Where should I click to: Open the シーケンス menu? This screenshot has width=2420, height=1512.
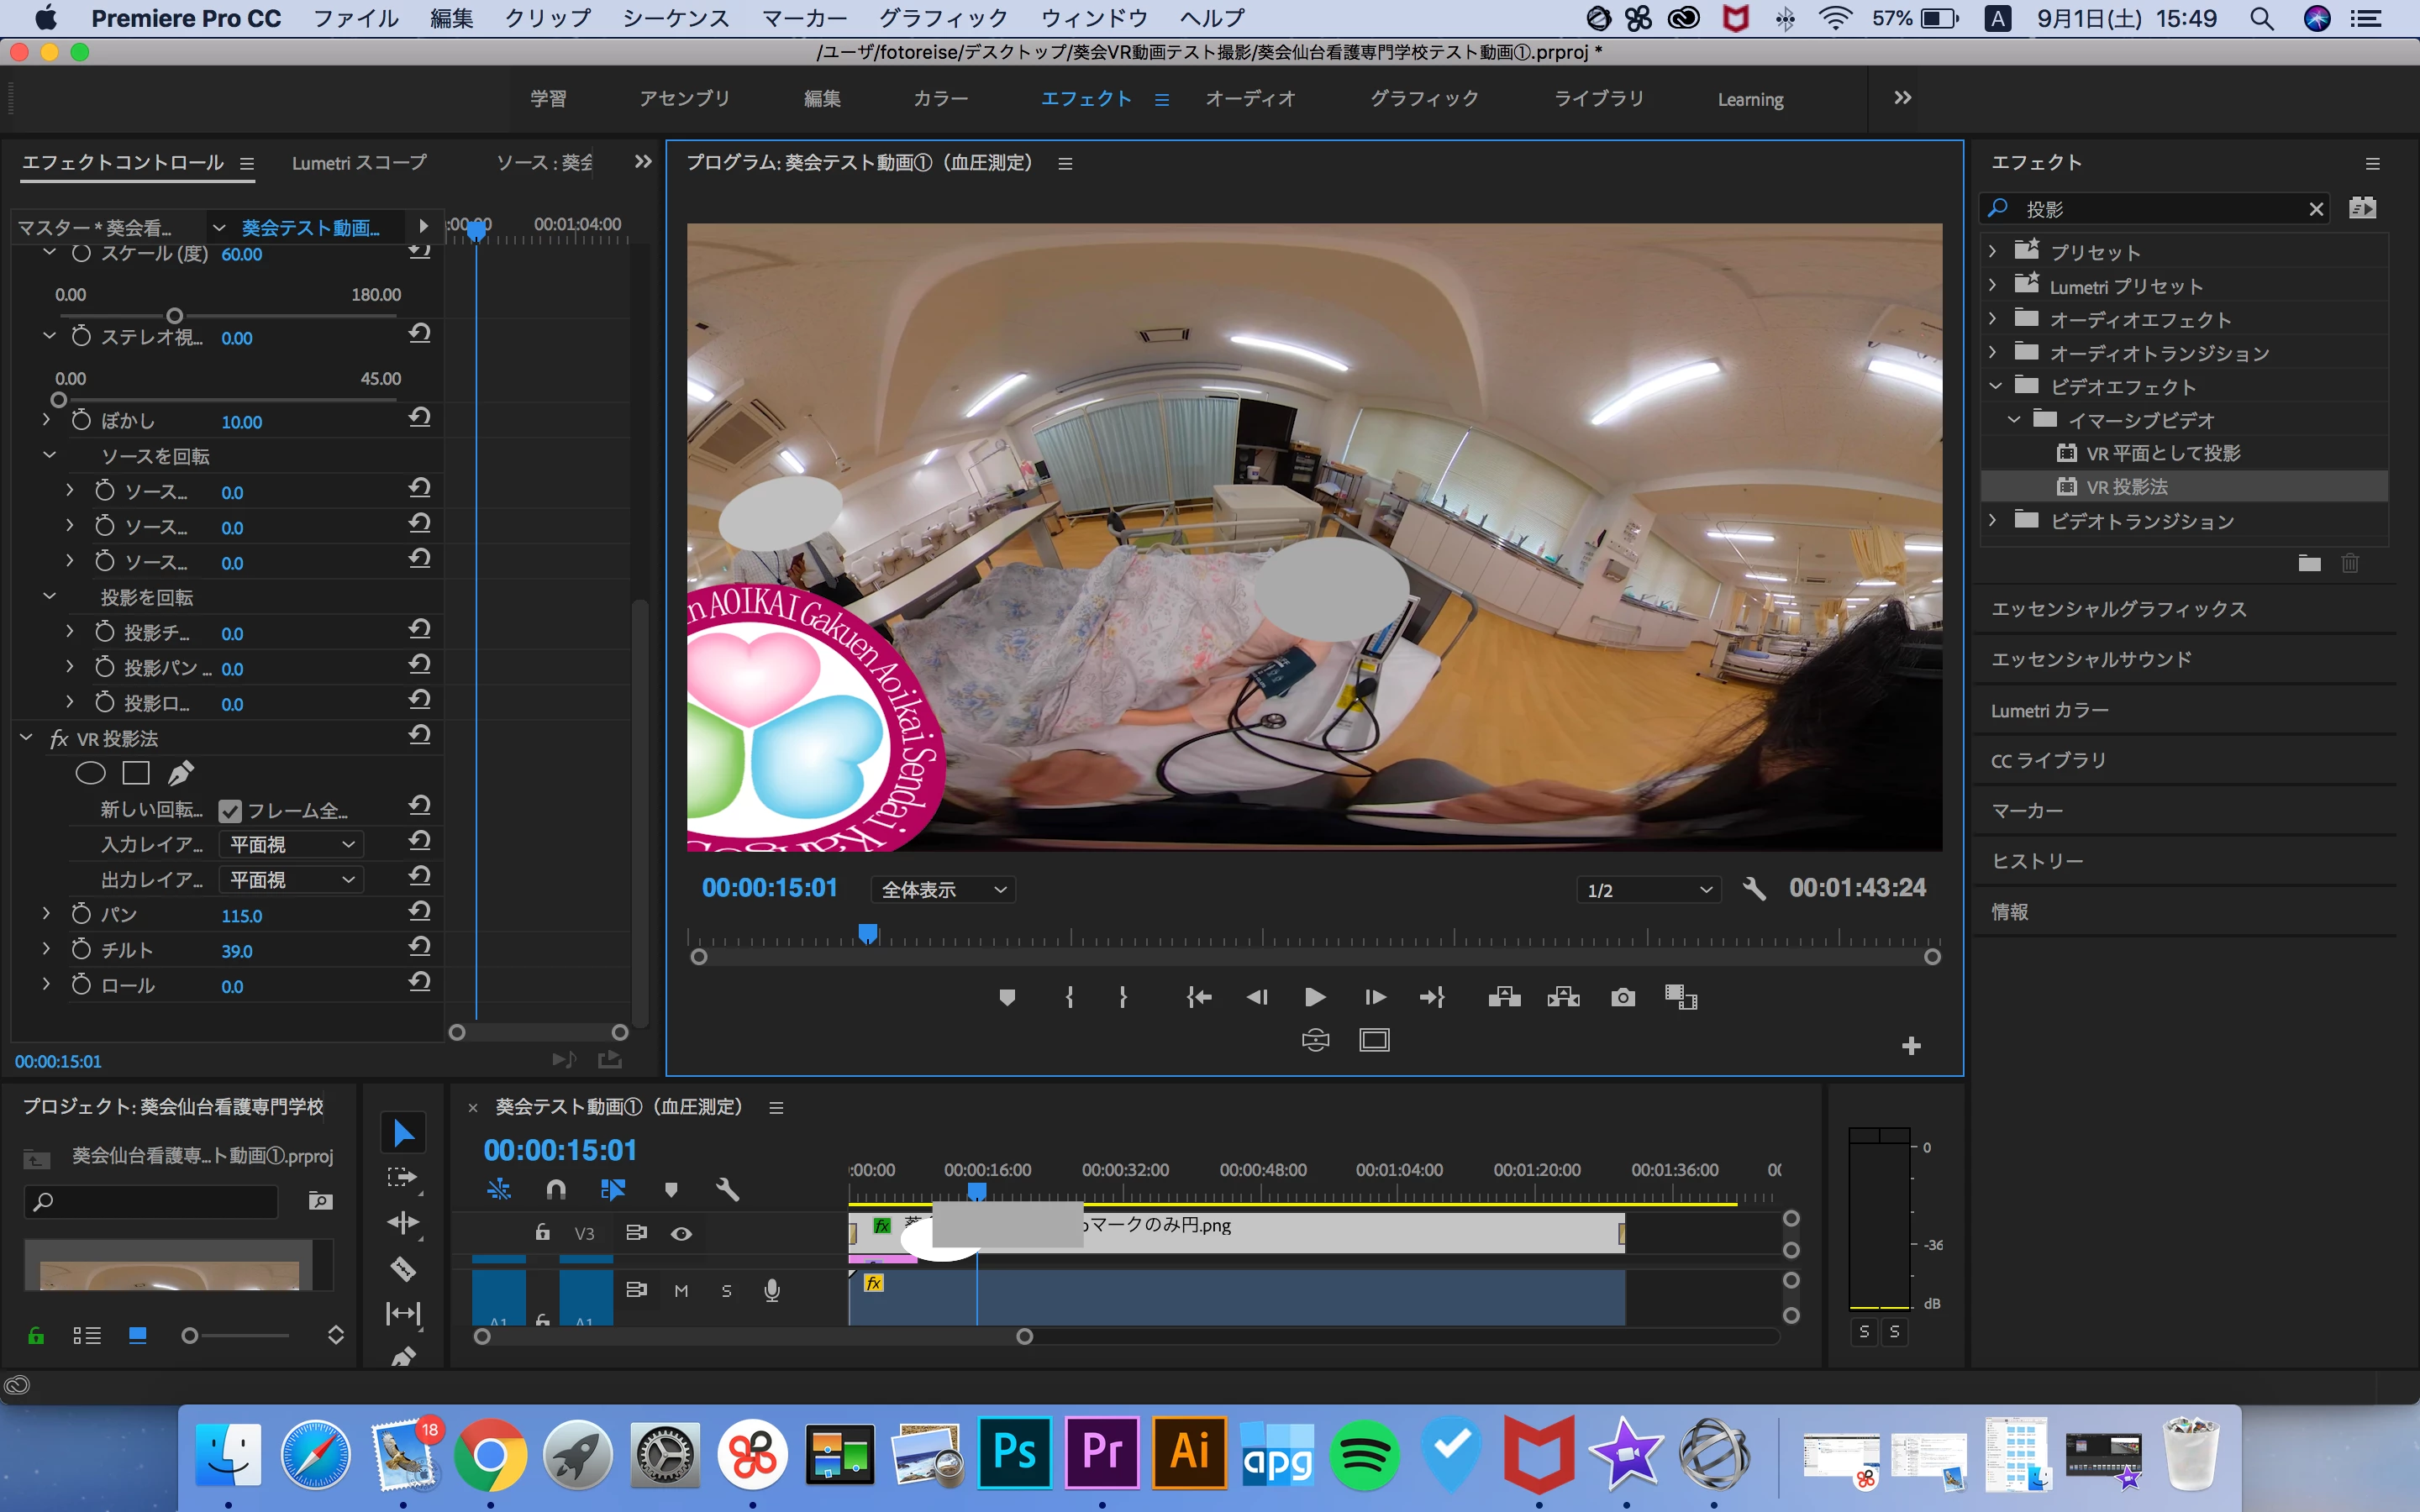coord(676,18)
